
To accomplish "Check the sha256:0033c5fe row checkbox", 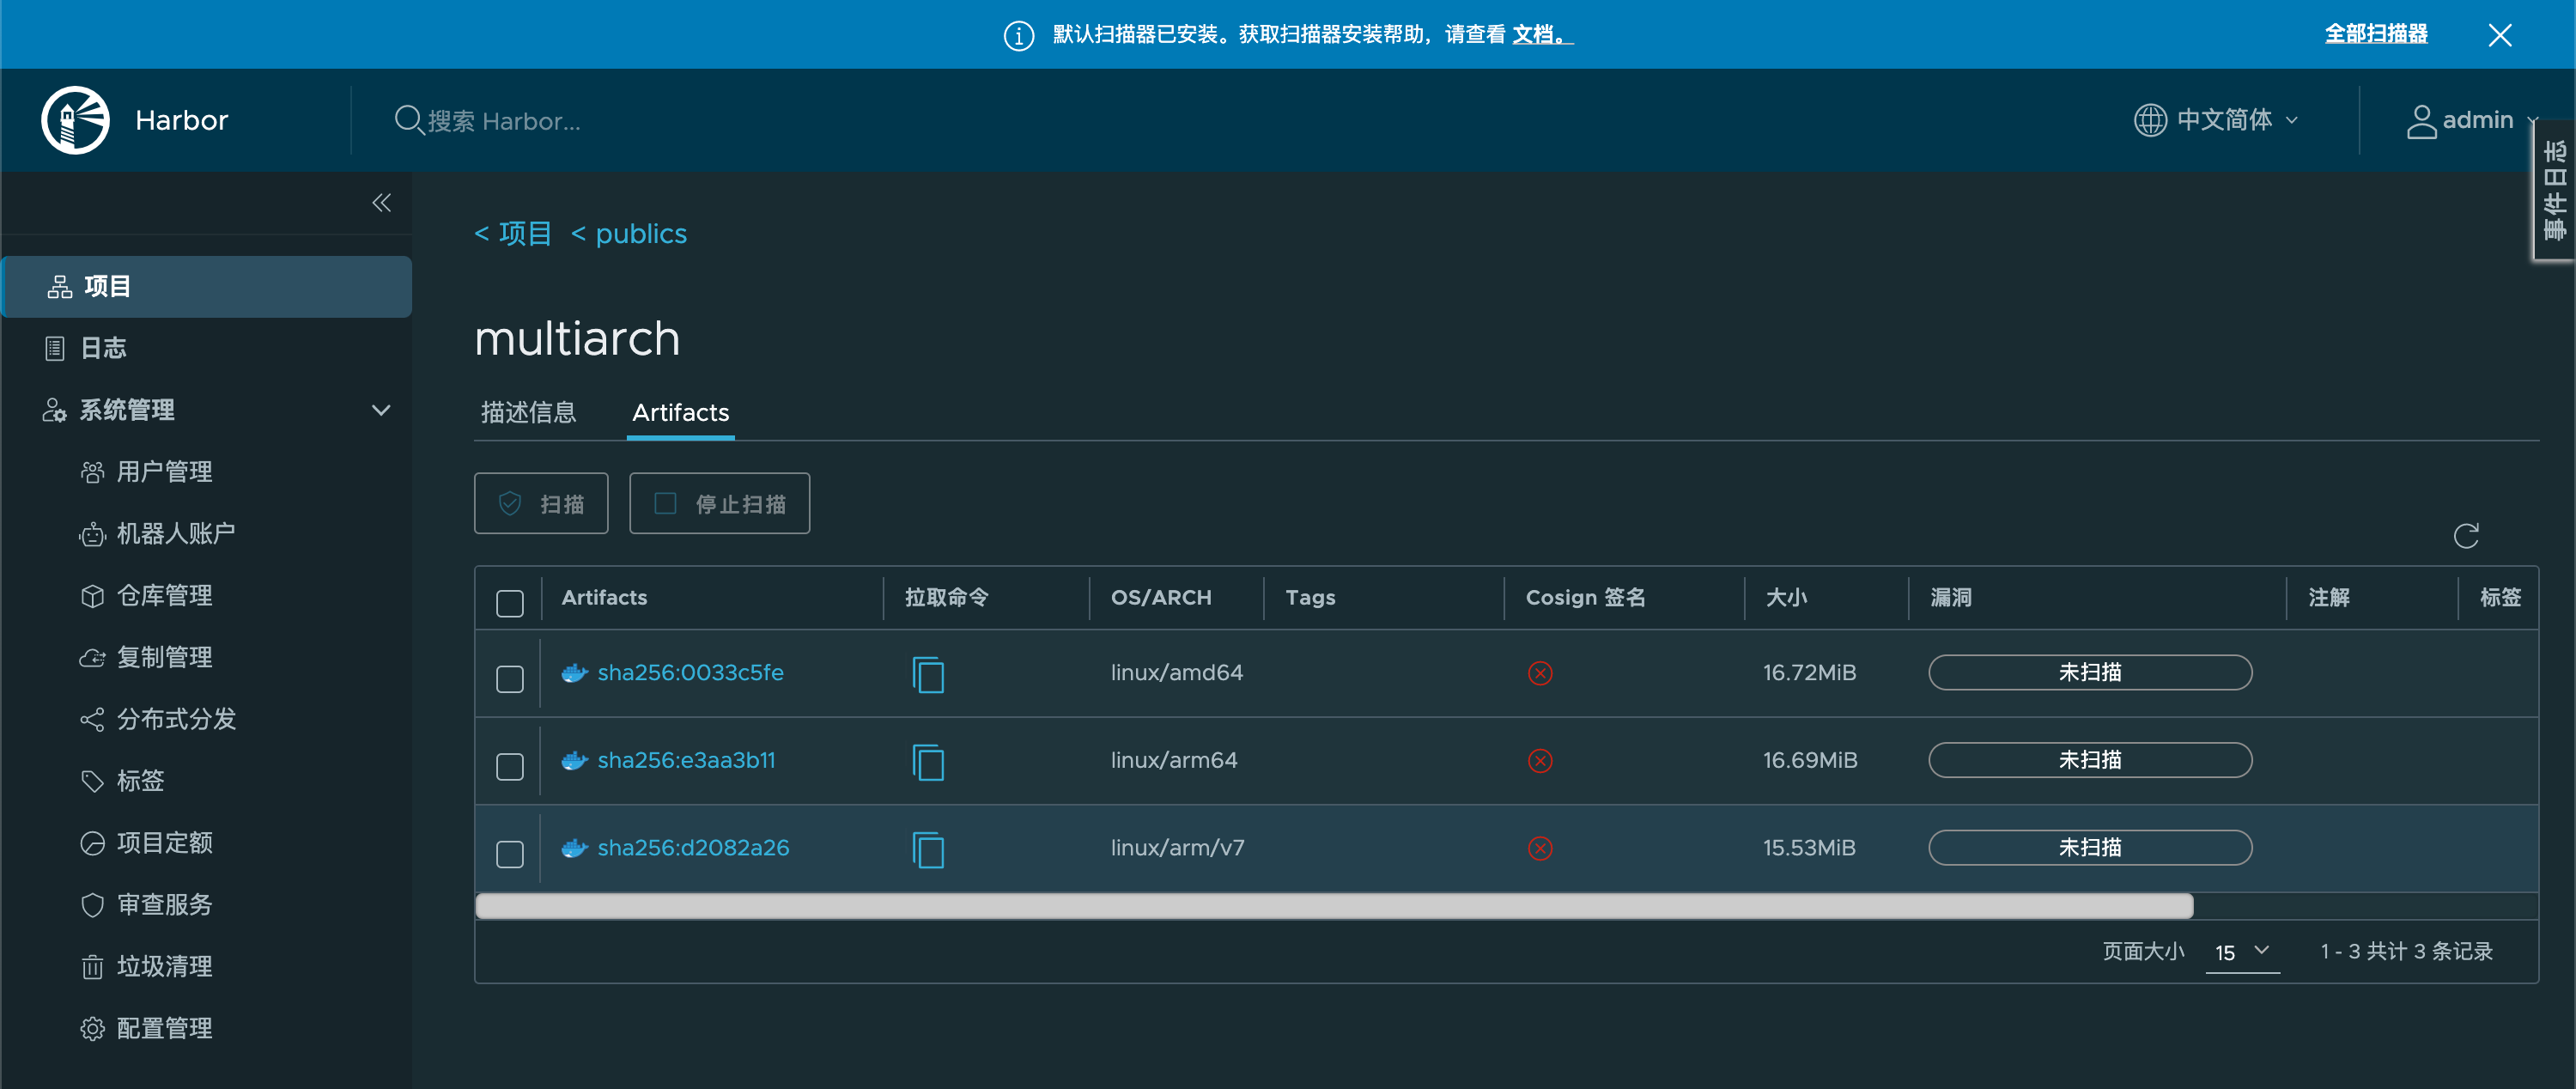I will [510, 679].
